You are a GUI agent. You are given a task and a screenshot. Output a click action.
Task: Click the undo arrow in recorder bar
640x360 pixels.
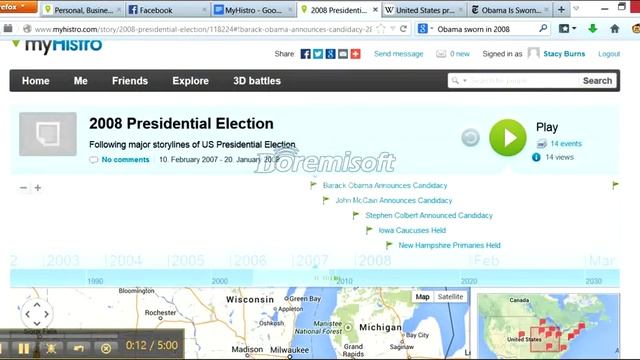coord(78,348)
